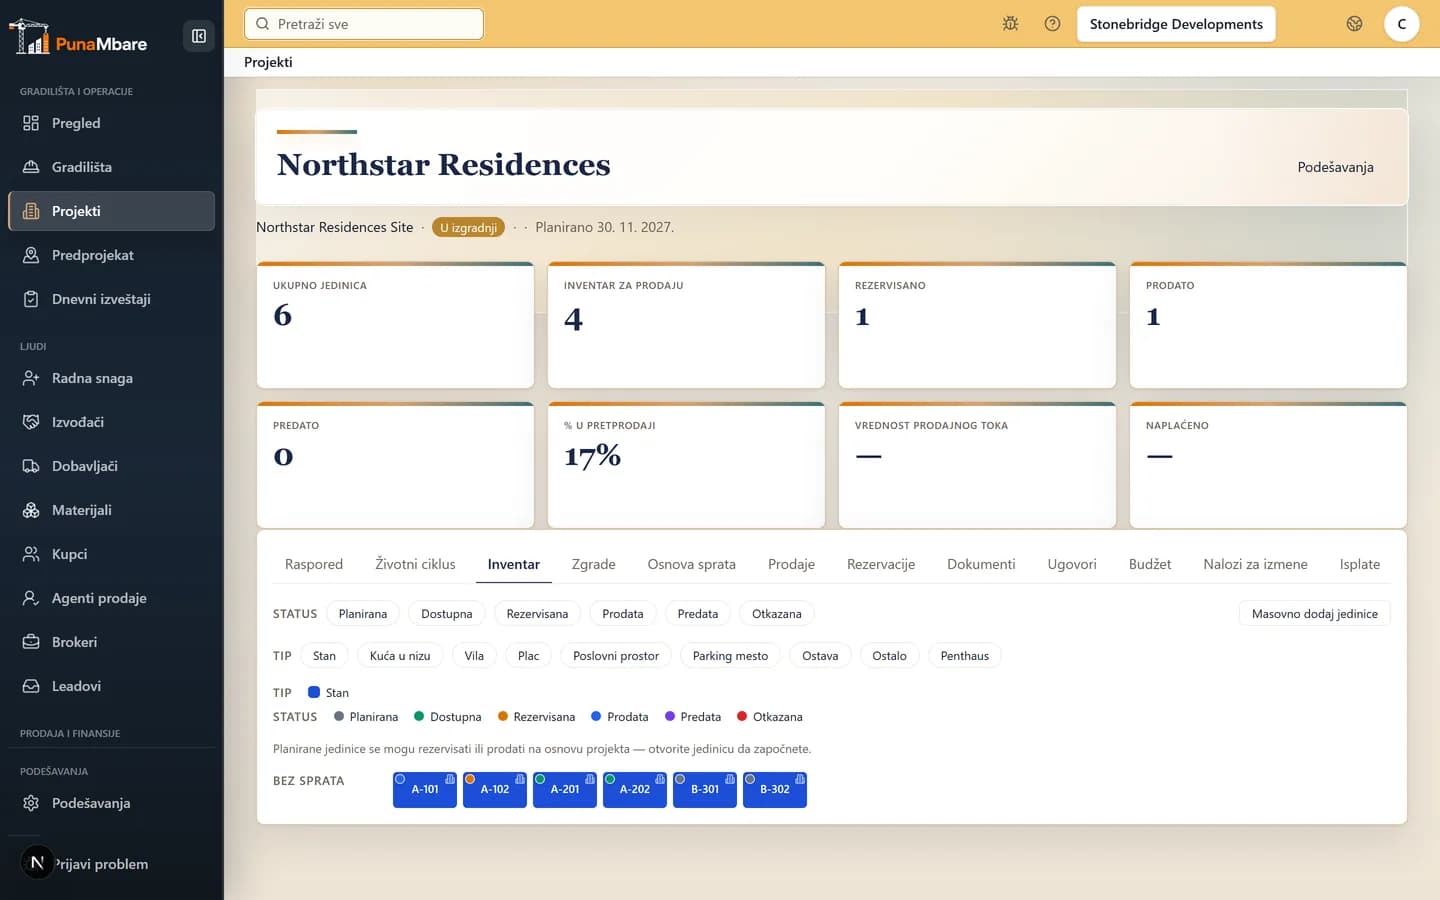Open unit A-202 tile

pyautogui.click(x=635, y=789)
